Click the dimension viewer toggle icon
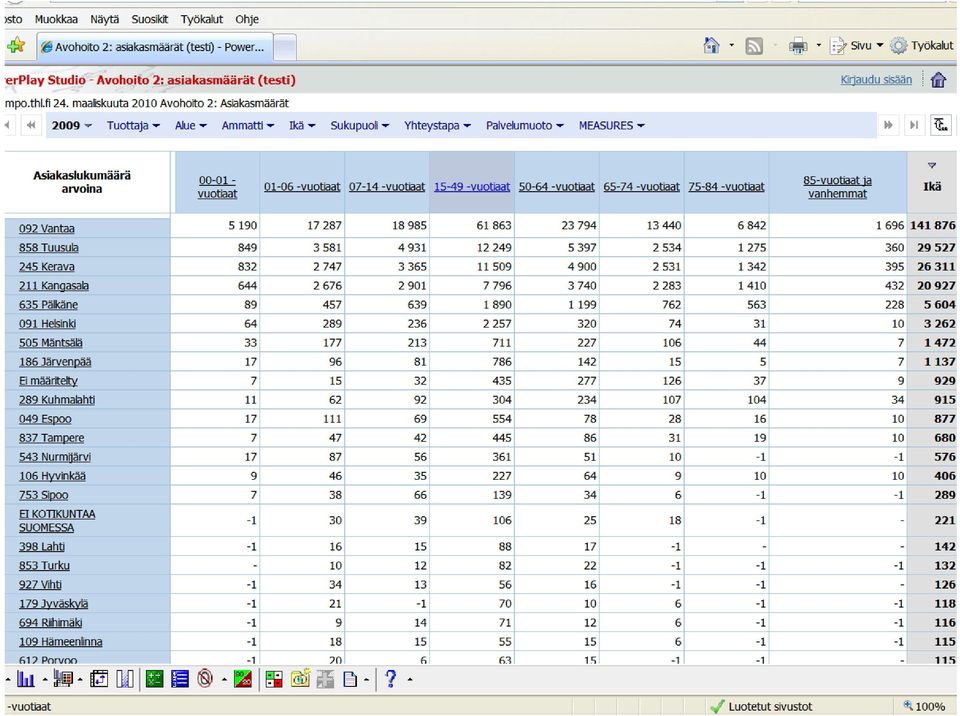The width and height of the screenshot is (960, 716). click(941, 125)
